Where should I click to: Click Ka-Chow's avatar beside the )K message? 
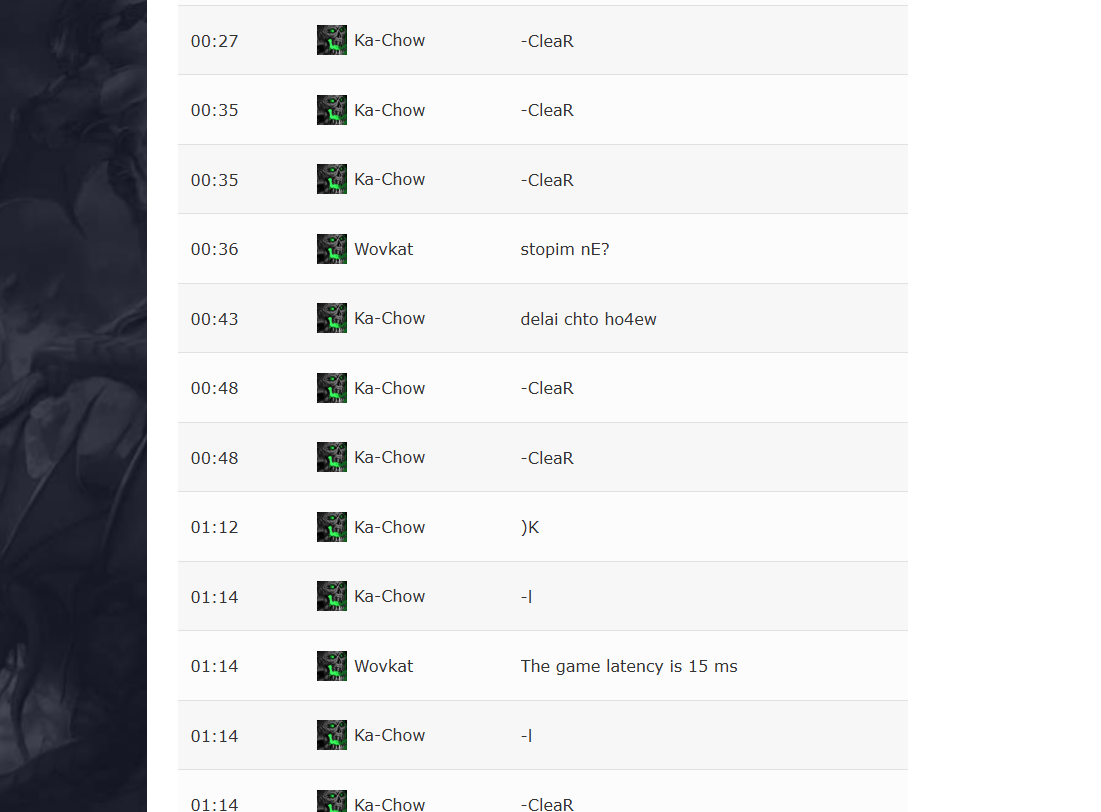[x=331, y=527]
